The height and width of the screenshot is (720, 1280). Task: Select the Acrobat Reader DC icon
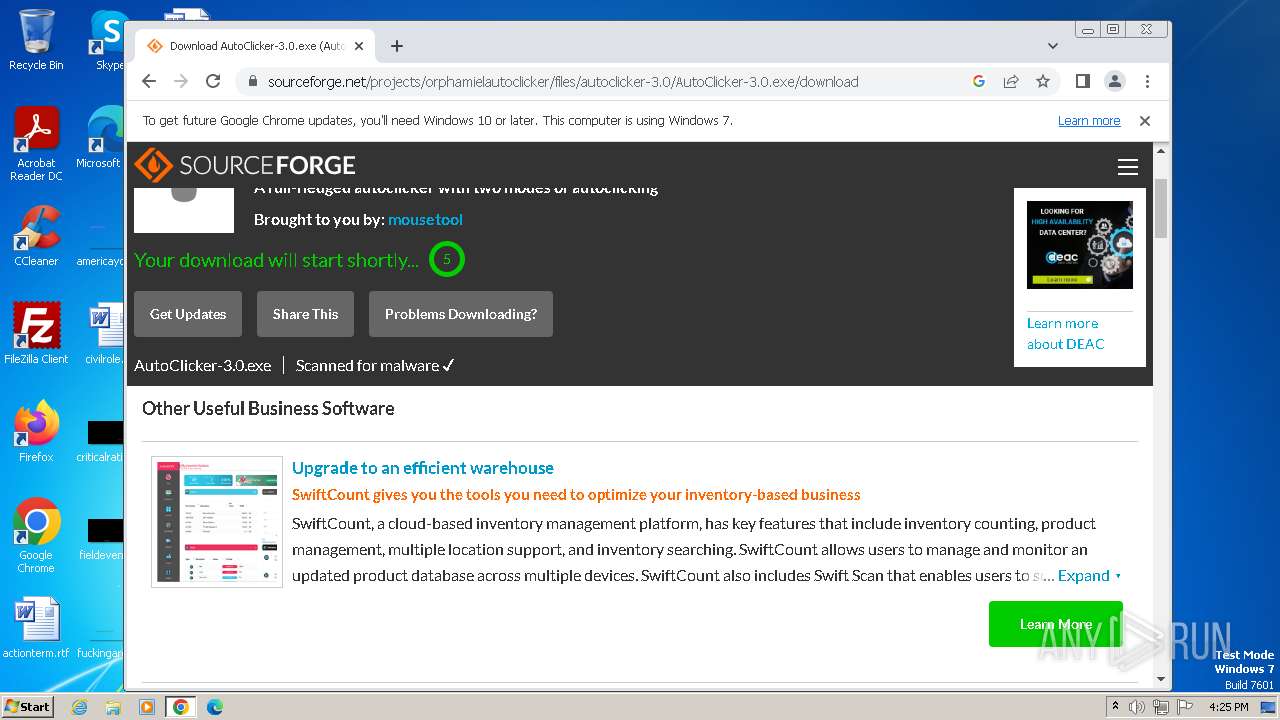(36, 145)
